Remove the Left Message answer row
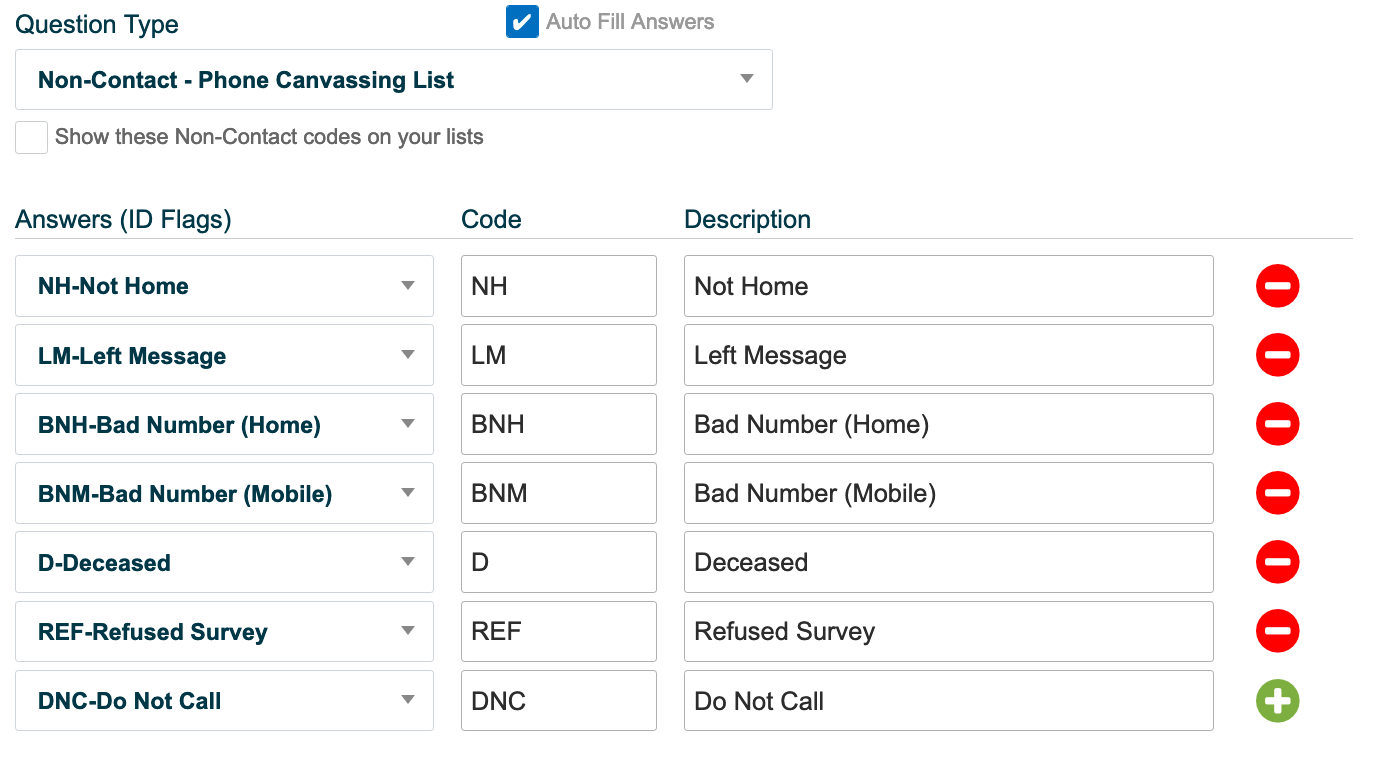This screenshot has width=1376, height=758. coord(1277,355)
